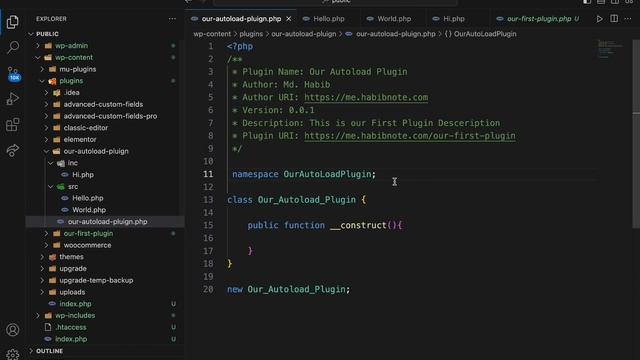Expand the mu-plugins folder
The height and width of the screenshot is (360, 640).
click(x=42, y=69)
